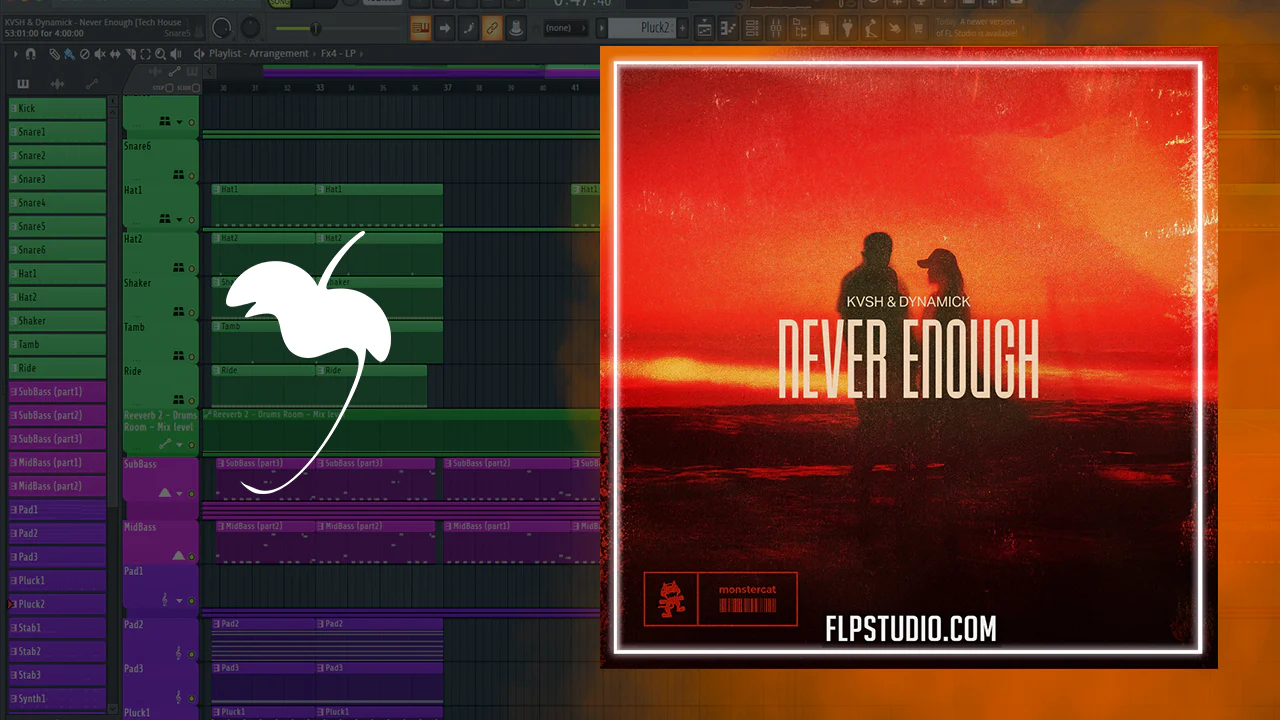Image resolution: width=1280 pixels, height=720 pixels.
Task: Select Shaker pattern in the picker list
Action: (x=57, y=321)
